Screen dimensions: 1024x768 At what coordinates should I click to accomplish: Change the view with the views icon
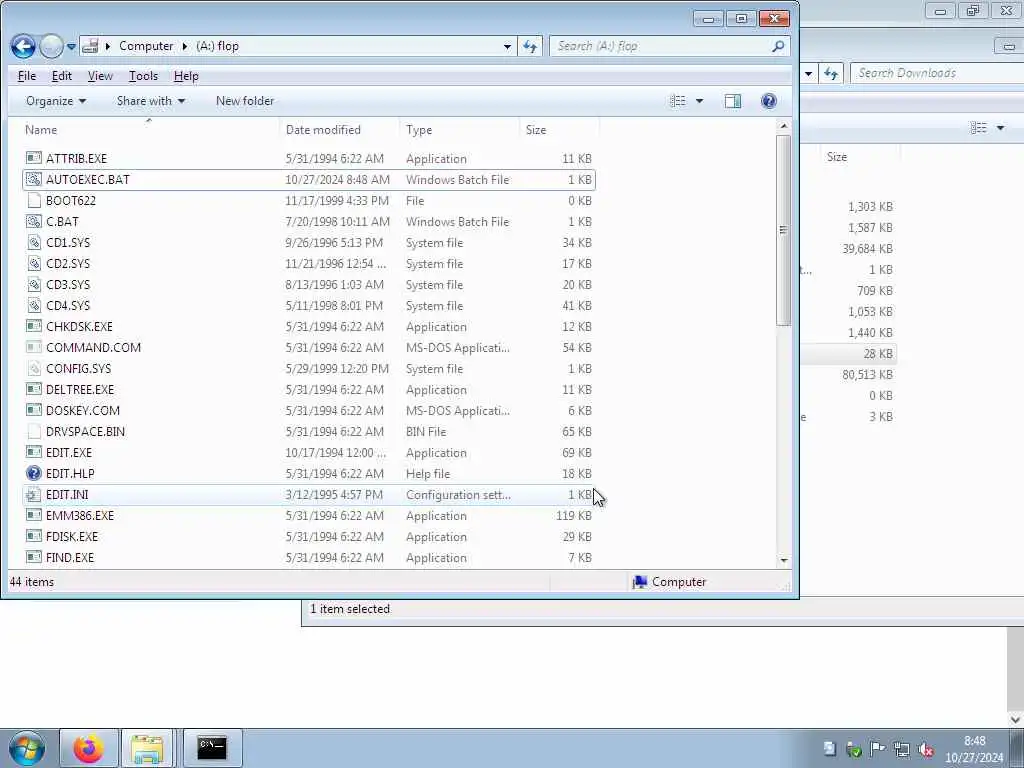pyautogui.click(x=678, y=101)
